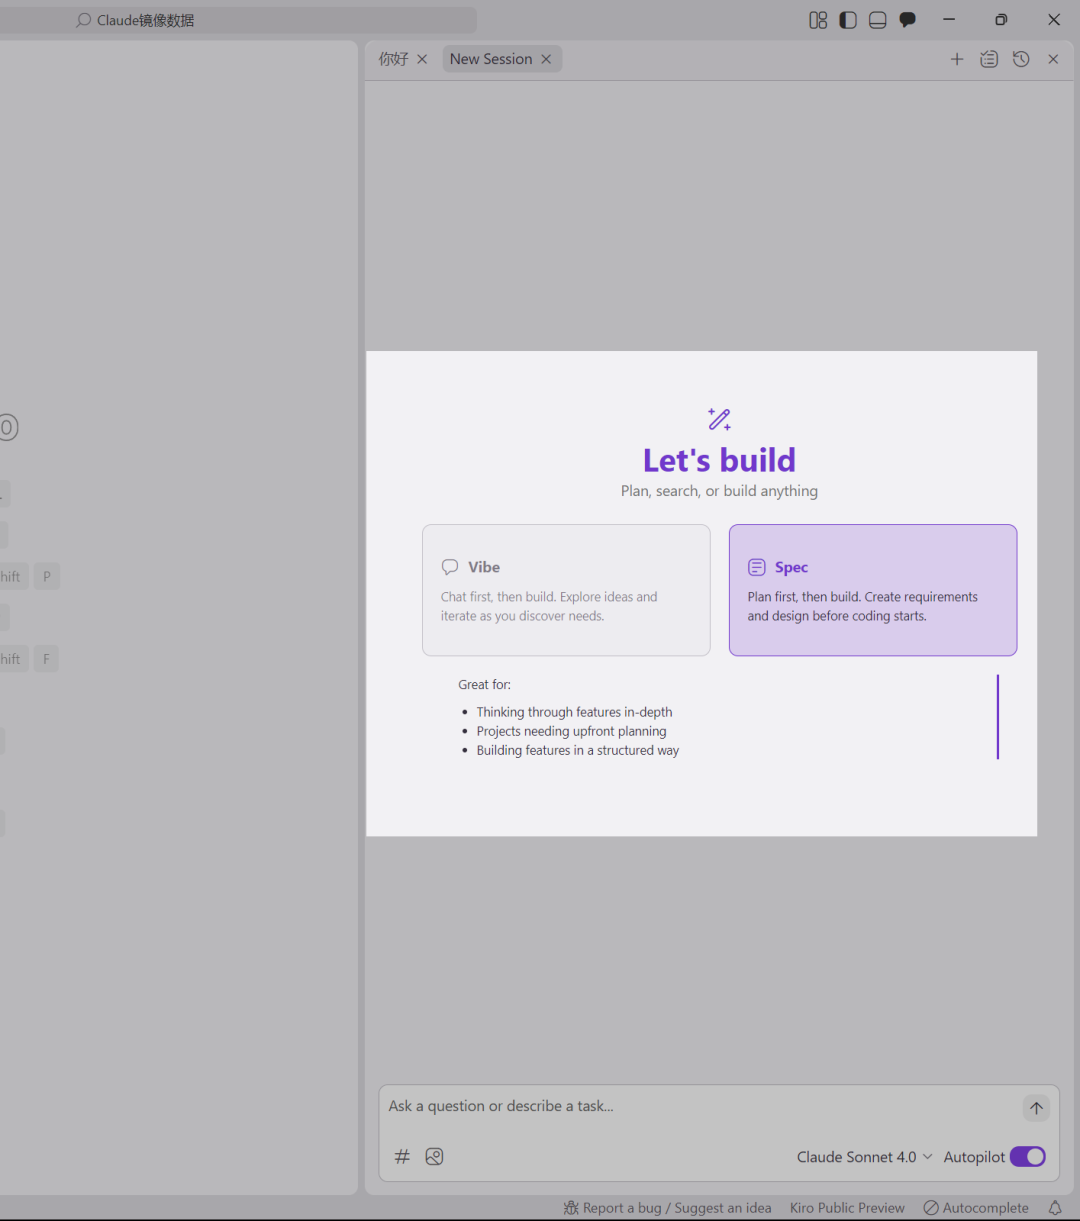Screen dimensions: 1080x1221
Task: Close the New Session tab
Action: 546,59
